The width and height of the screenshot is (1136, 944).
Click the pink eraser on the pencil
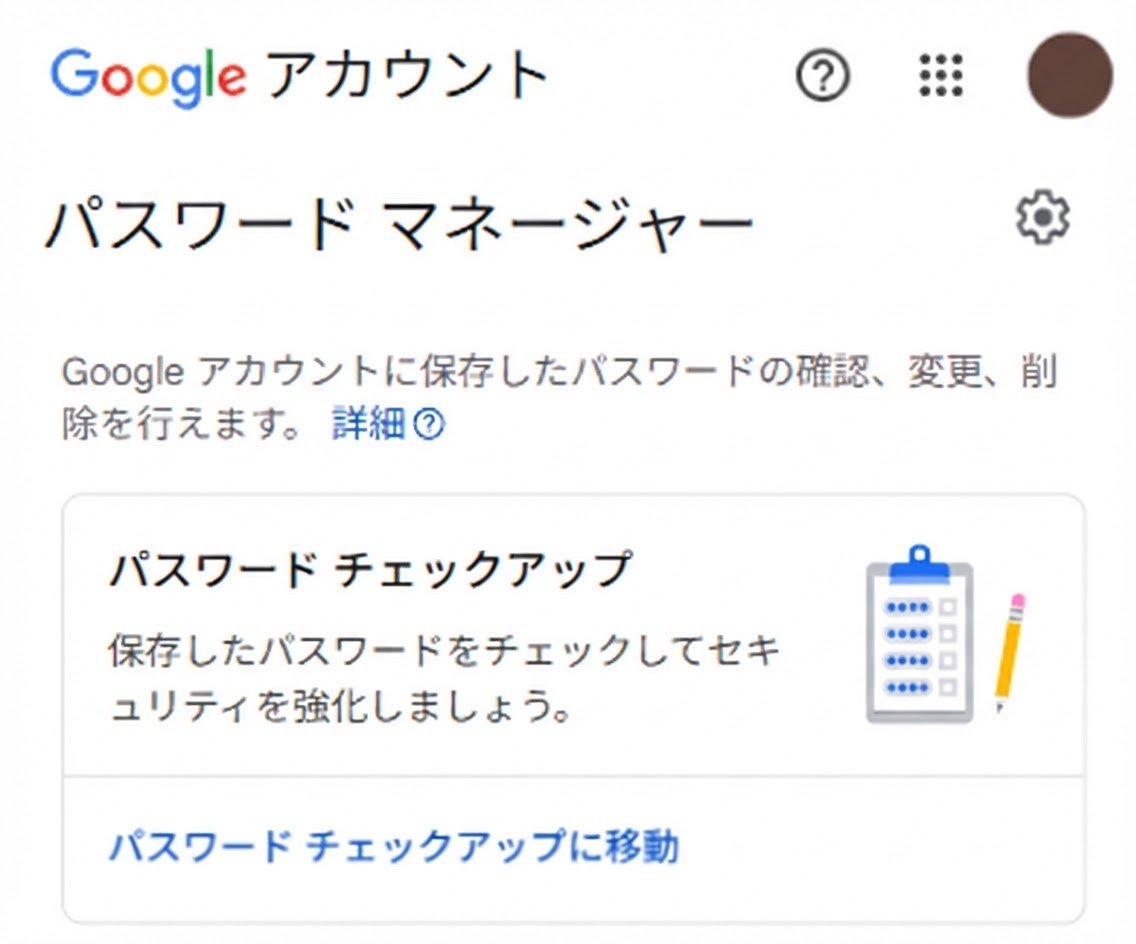point(1019,601)
